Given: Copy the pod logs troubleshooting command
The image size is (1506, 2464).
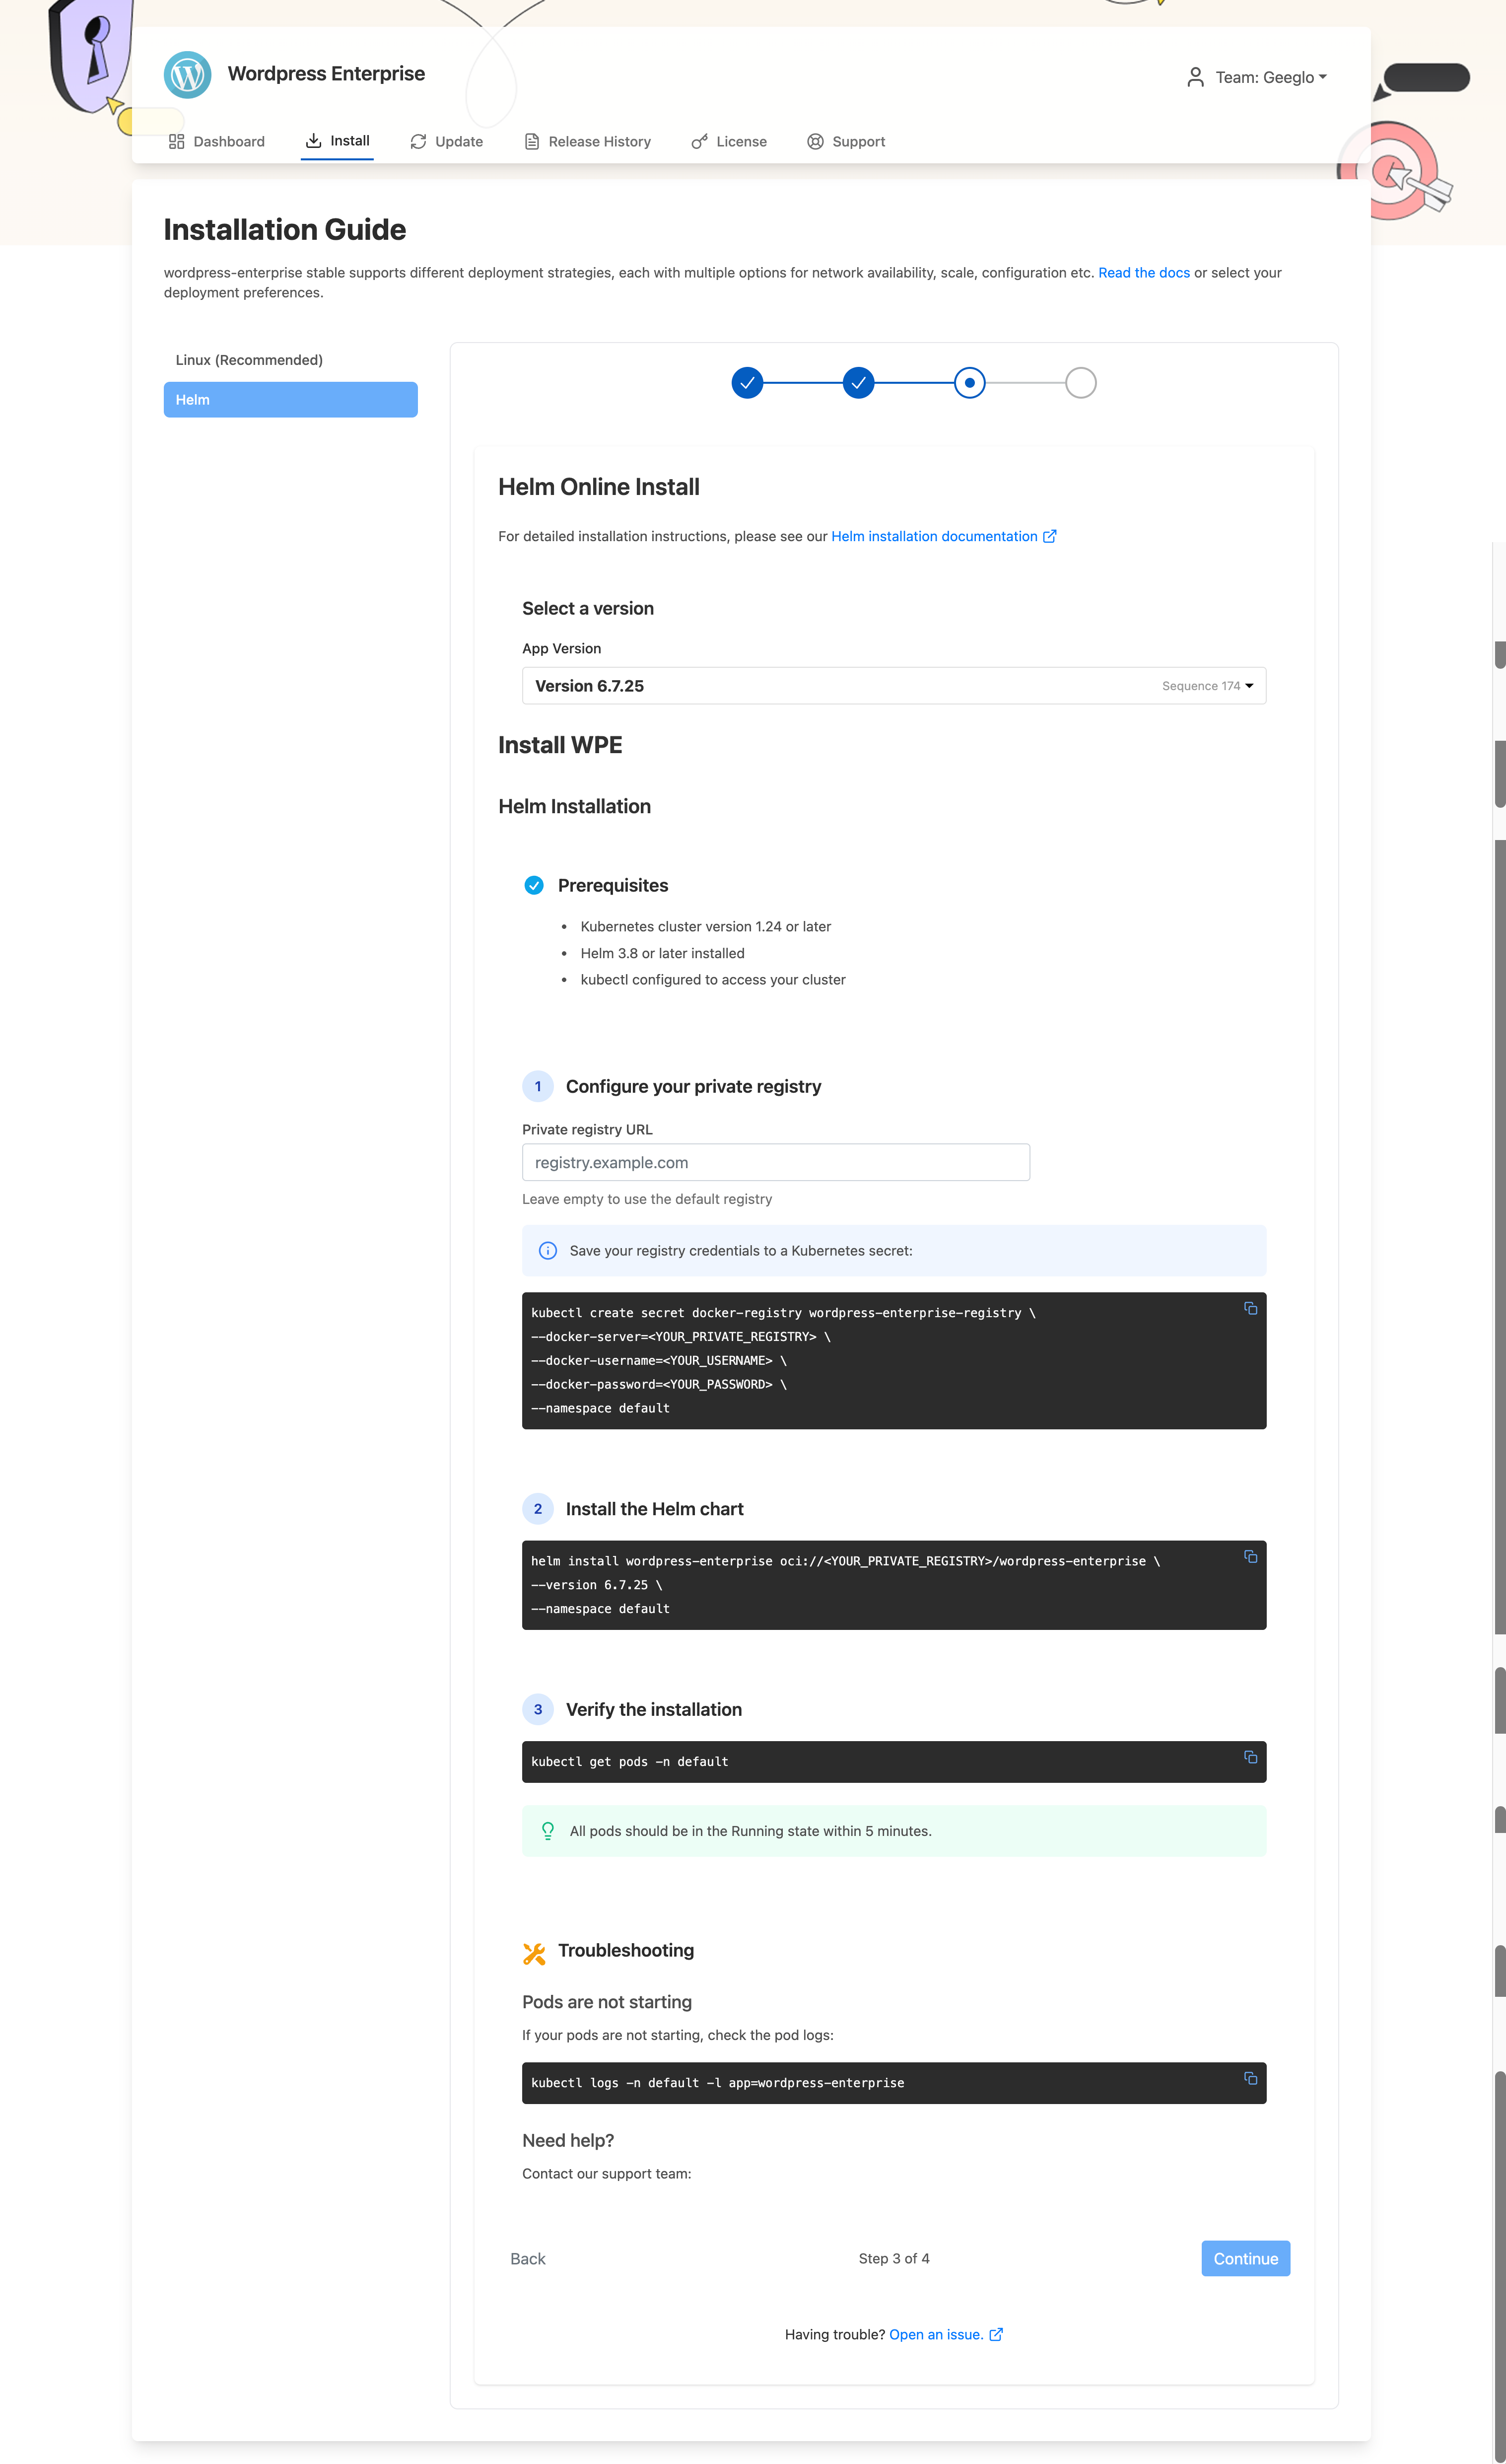Looking at the screenshot, I should [x=1250, y=2078].
